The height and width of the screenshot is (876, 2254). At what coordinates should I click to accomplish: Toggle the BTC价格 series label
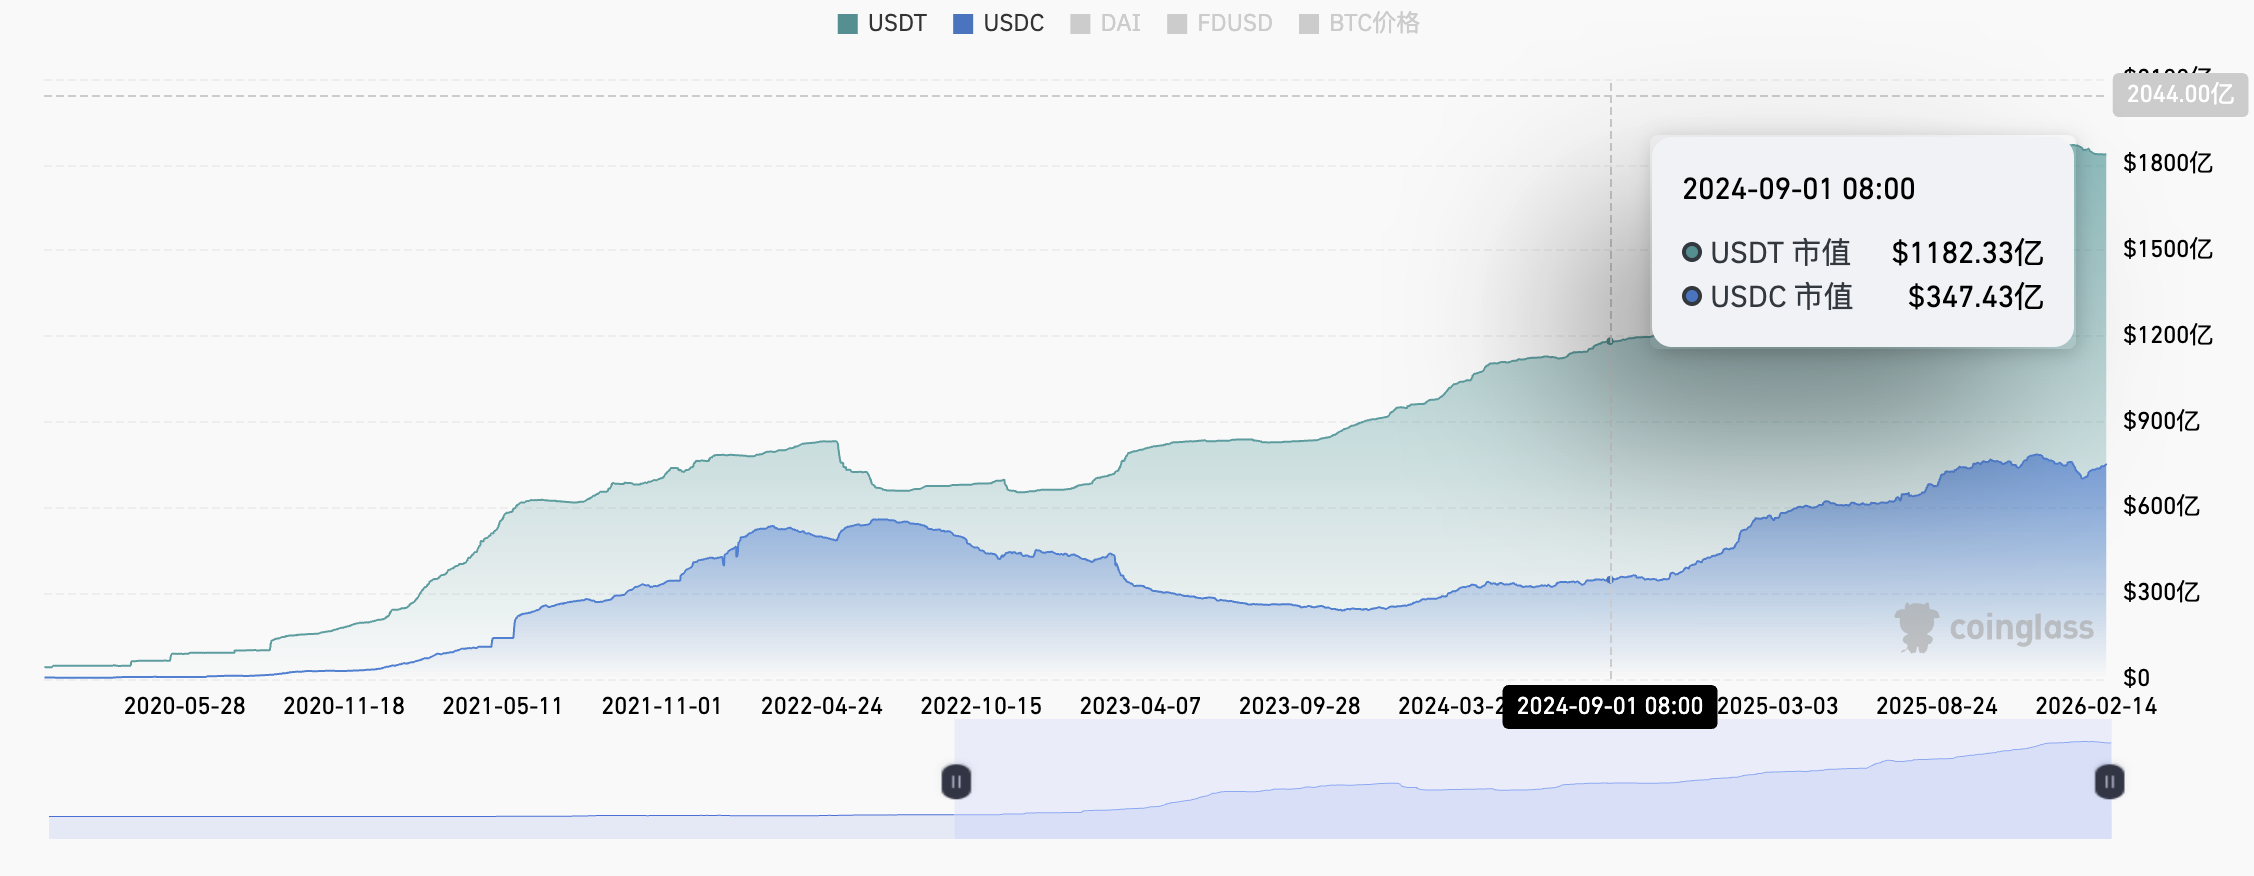coord(1373,24)
